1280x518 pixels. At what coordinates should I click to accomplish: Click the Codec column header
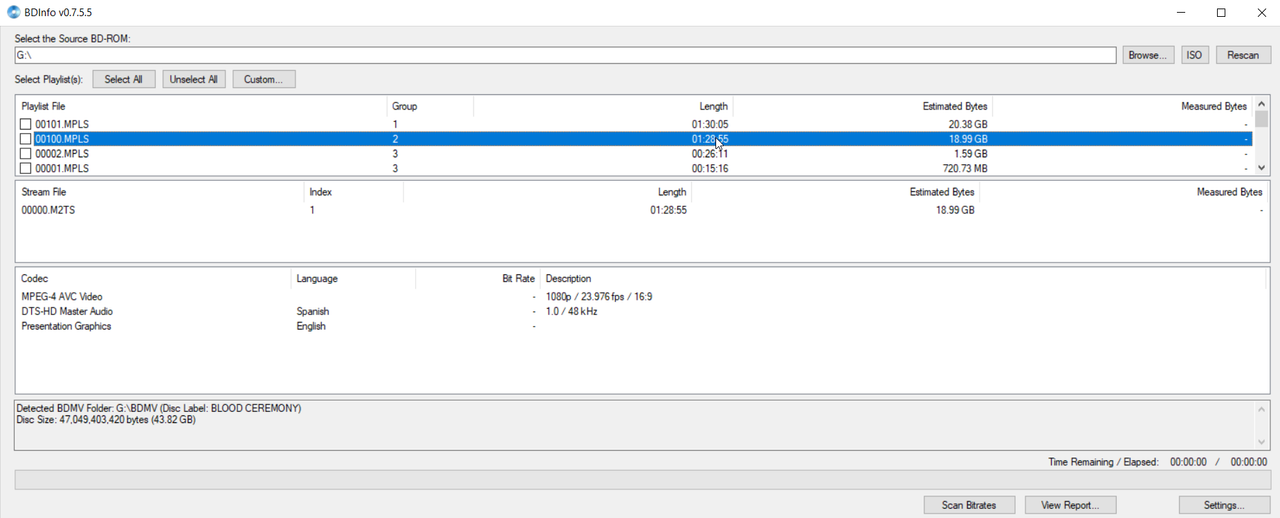pos(154,278)
